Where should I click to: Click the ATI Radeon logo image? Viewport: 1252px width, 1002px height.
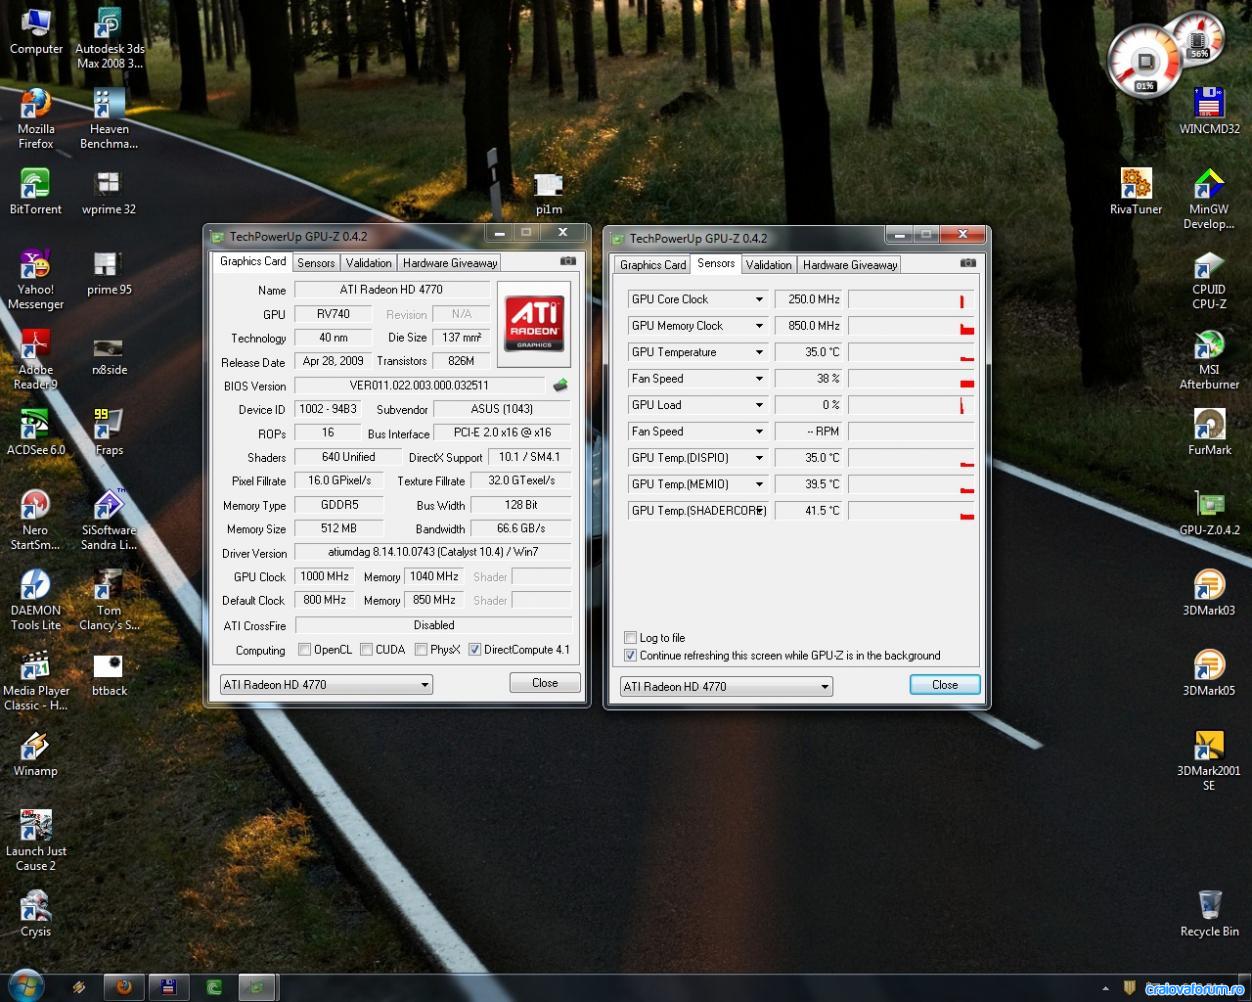point(534,323)
